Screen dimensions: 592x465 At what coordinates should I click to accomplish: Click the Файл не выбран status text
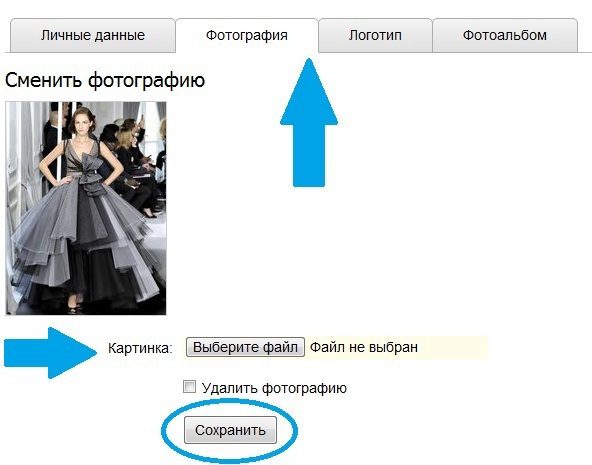364,347
